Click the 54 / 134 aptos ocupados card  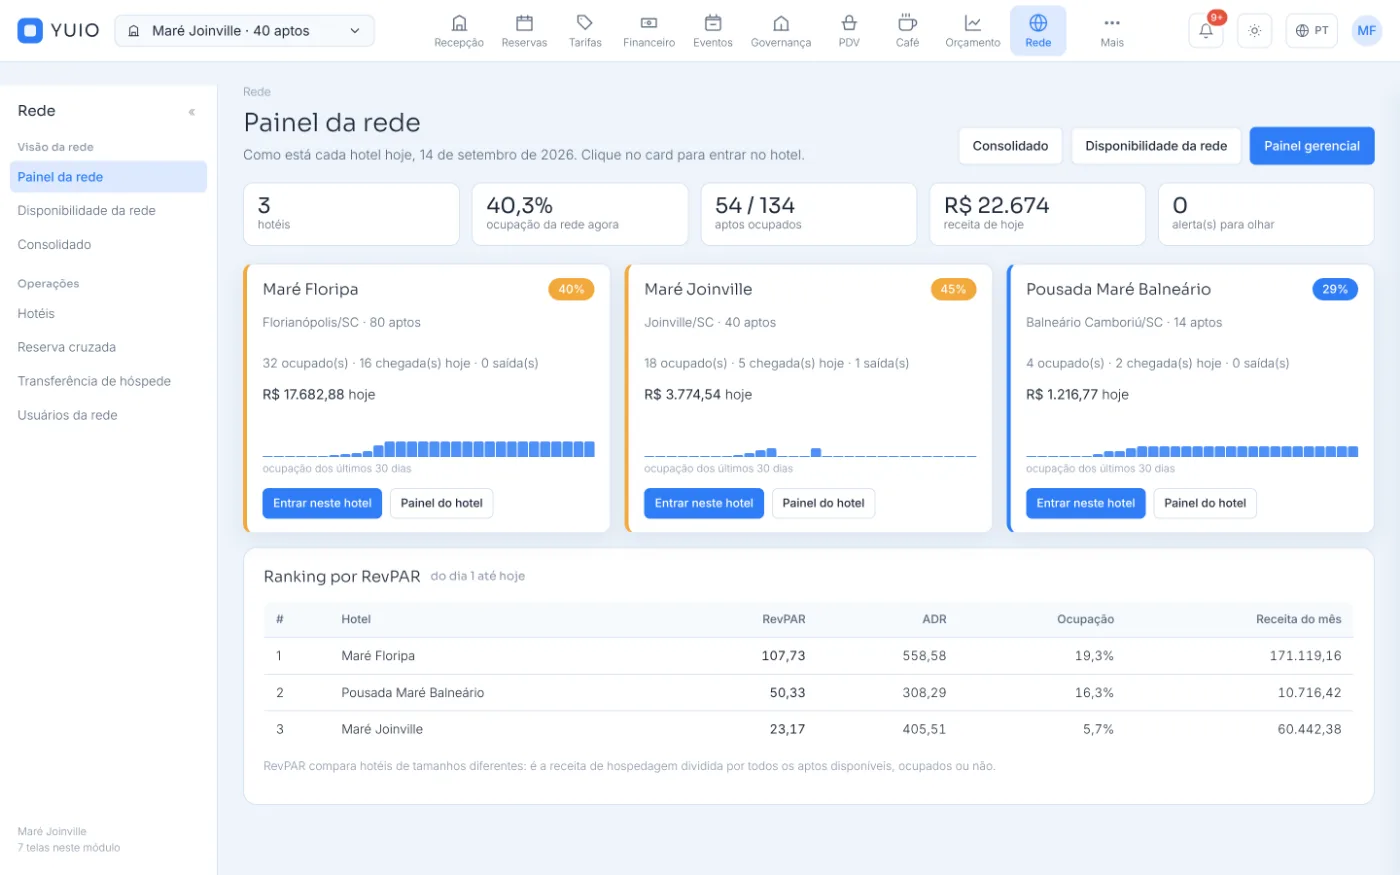[x=809, y=214]
